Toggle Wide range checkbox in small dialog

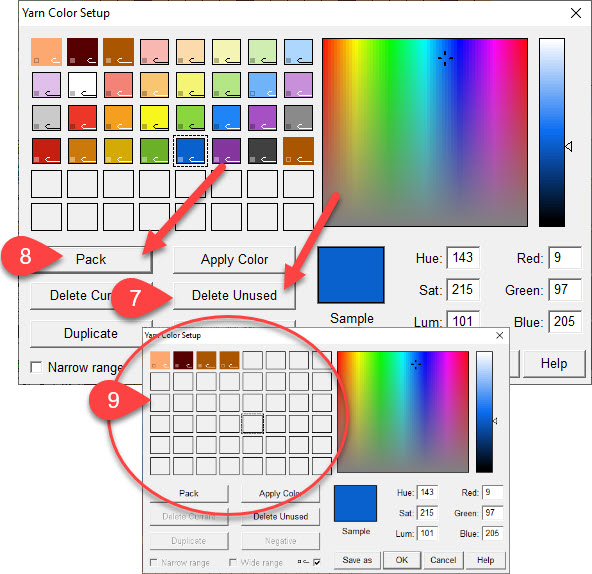click(x=233, y=563)
